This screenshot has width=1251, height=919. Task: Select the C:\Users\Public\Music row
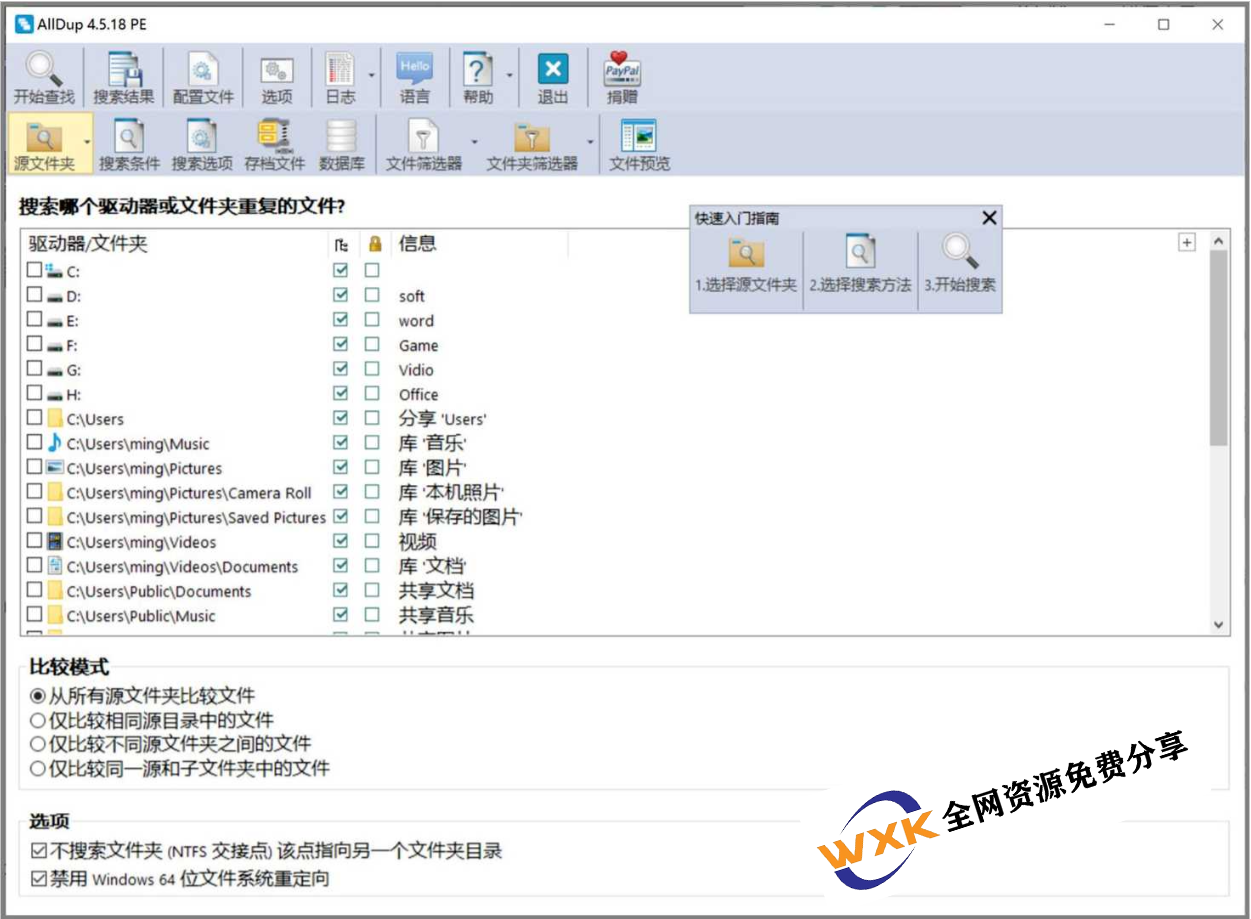(613, 615)
